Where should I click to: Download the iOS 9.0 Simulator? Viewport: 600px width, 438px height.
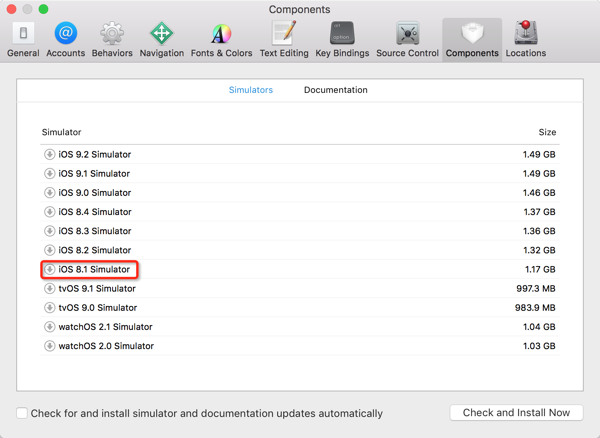coord(49,192)
